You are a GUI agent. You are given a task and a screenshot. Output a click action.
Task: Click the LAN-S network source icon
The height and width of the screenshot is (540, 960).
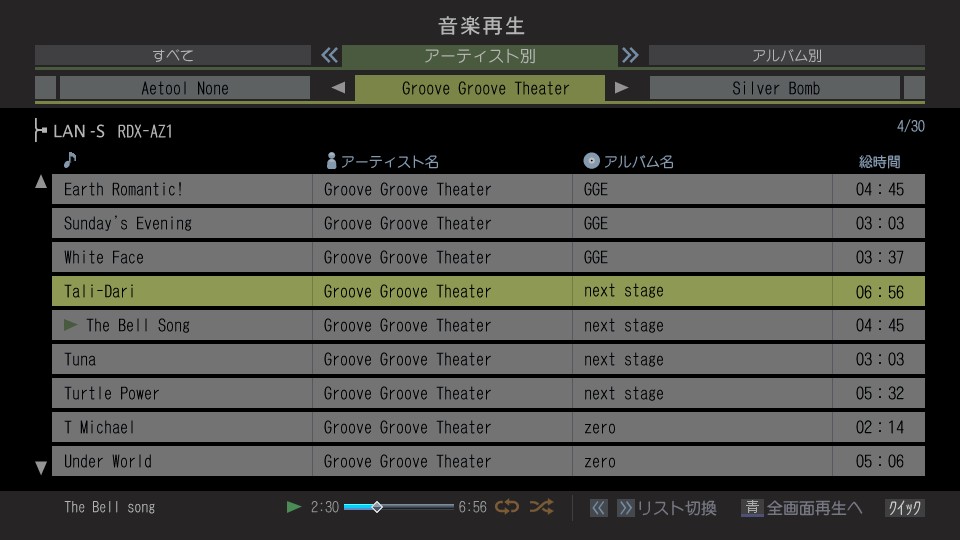[41, 131]
